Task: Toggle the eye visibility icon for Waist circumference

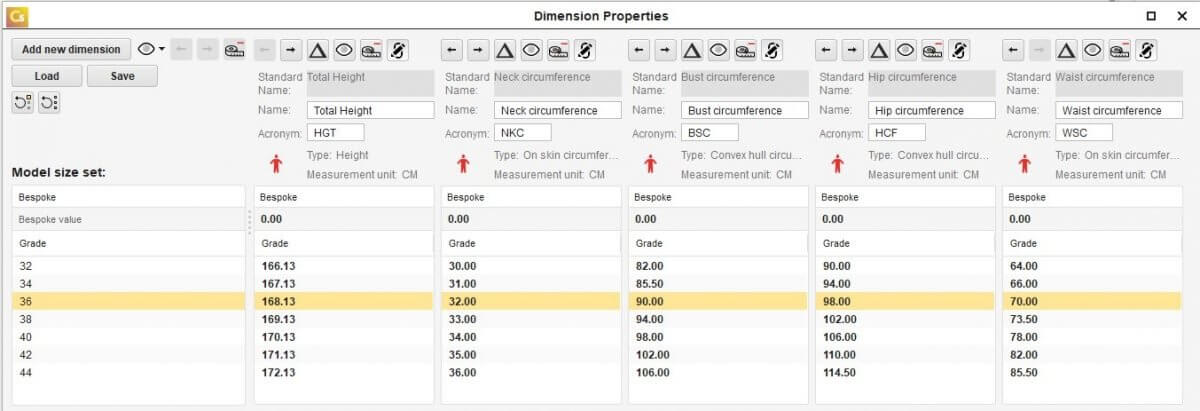Action: click(1094, 49)
